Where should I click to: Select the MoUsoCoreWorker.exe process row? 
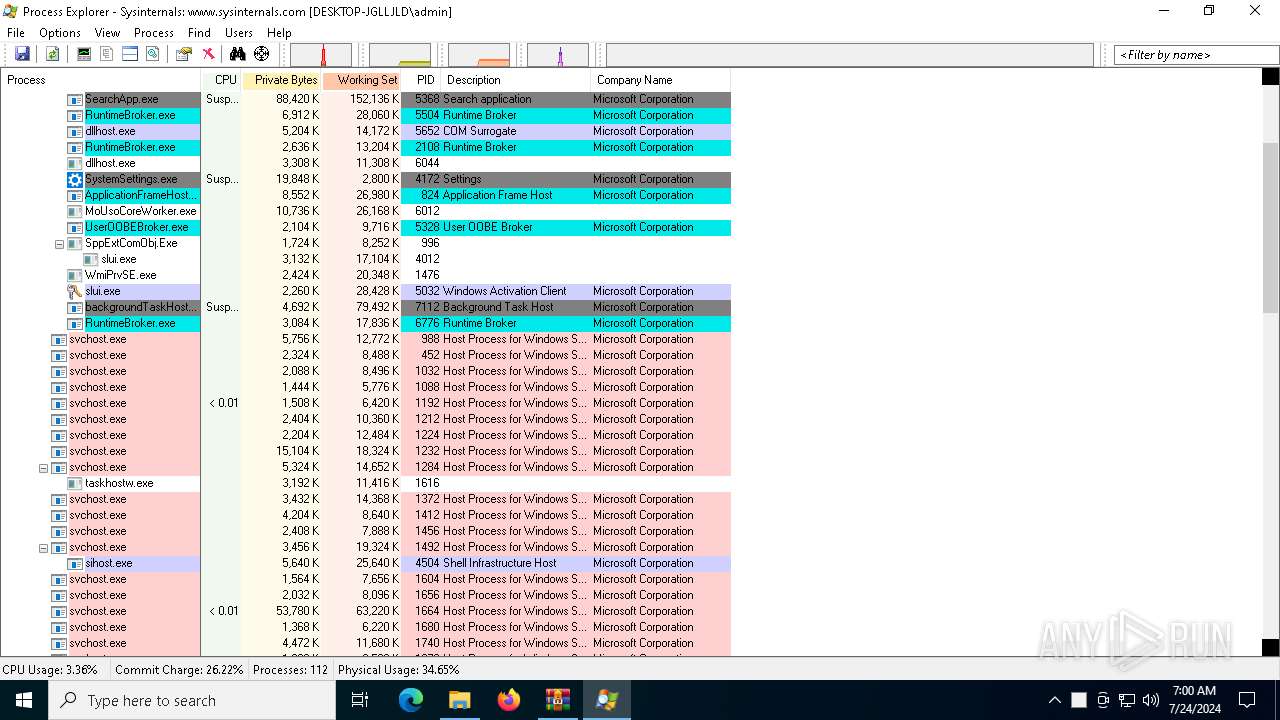click(x=365, y=211)
